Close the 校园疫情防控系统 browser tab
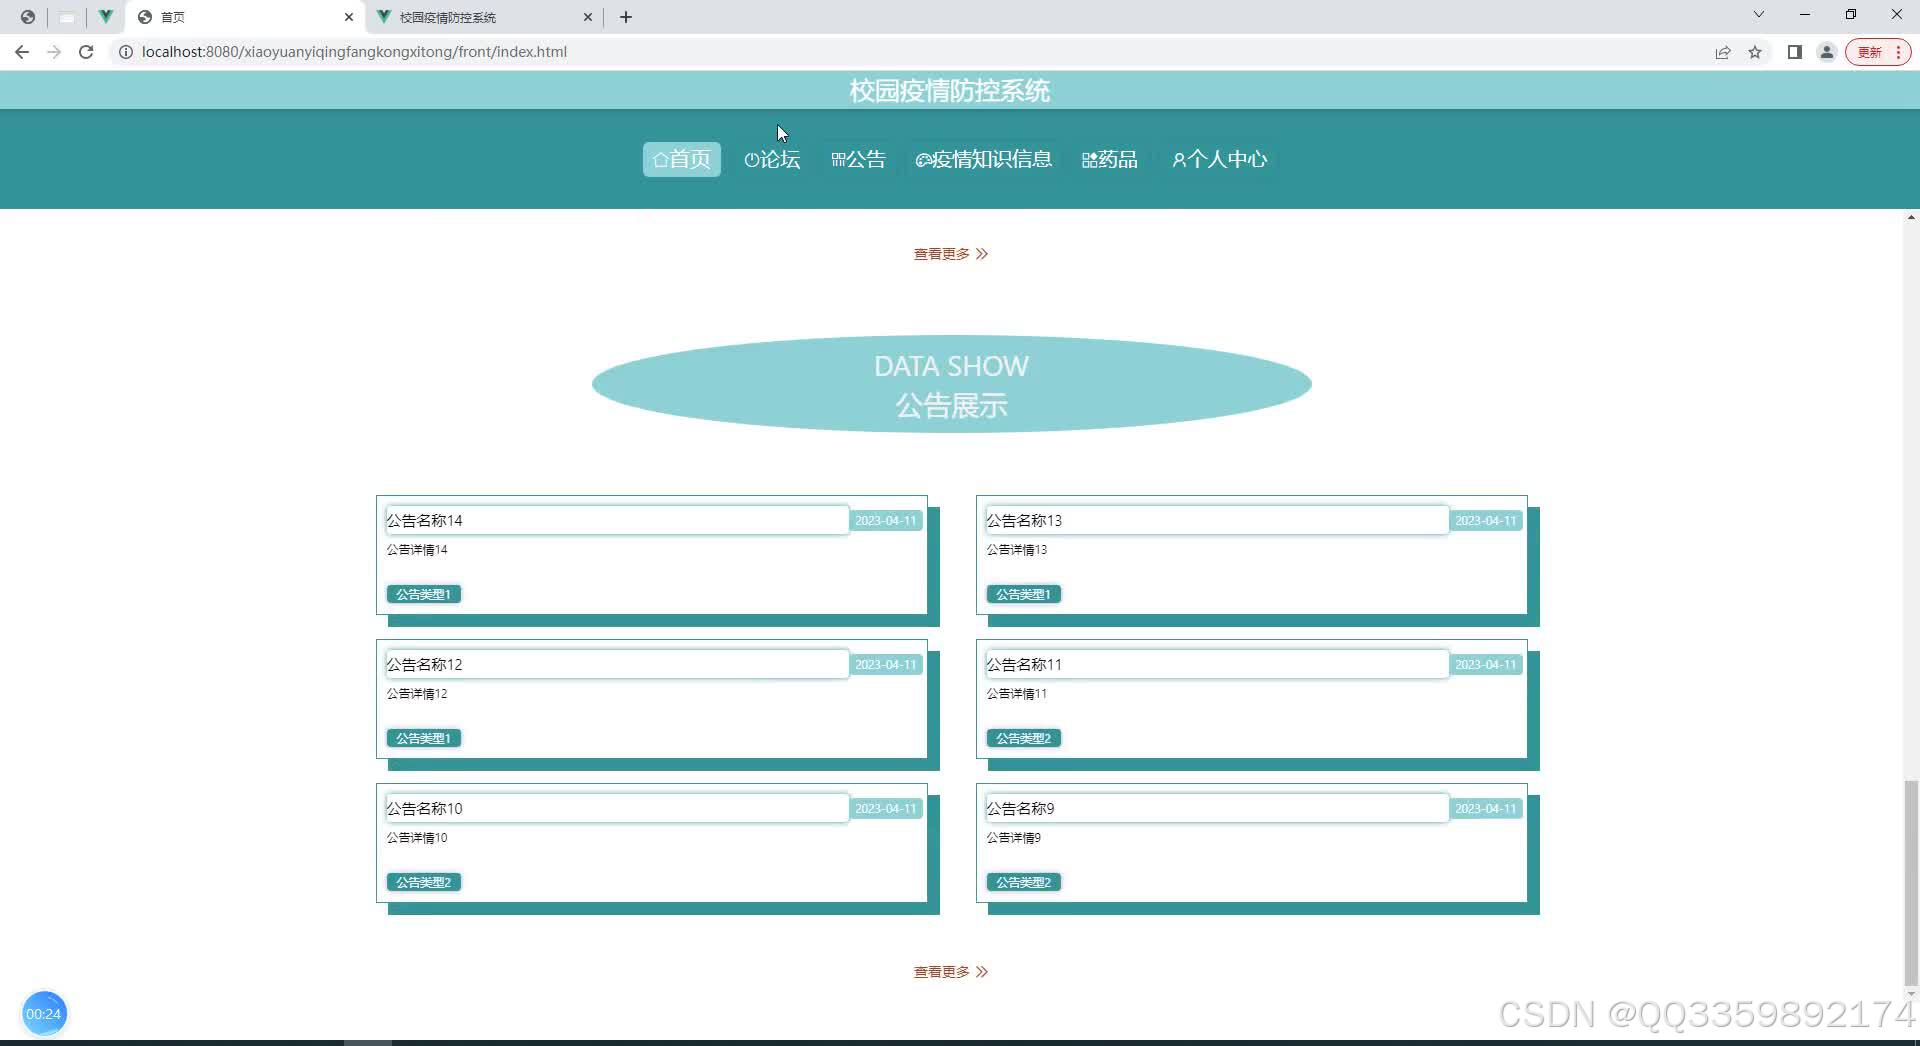The image size is (1920, 1046). pyautogui.click(x=588, y=17)
